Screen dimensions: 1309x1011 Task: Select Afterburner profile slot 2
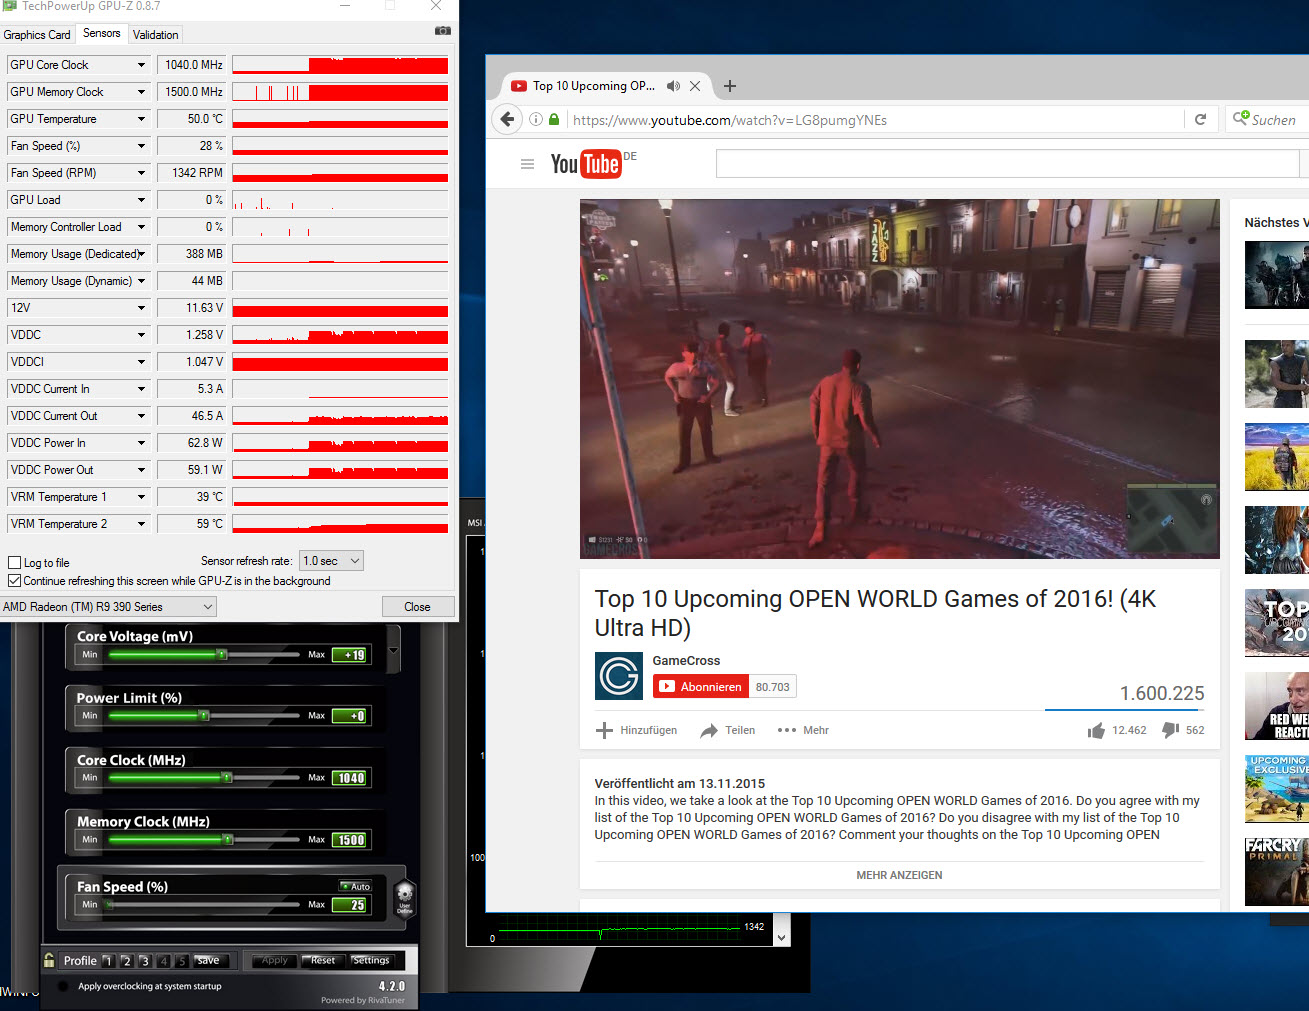coord(126,961)
